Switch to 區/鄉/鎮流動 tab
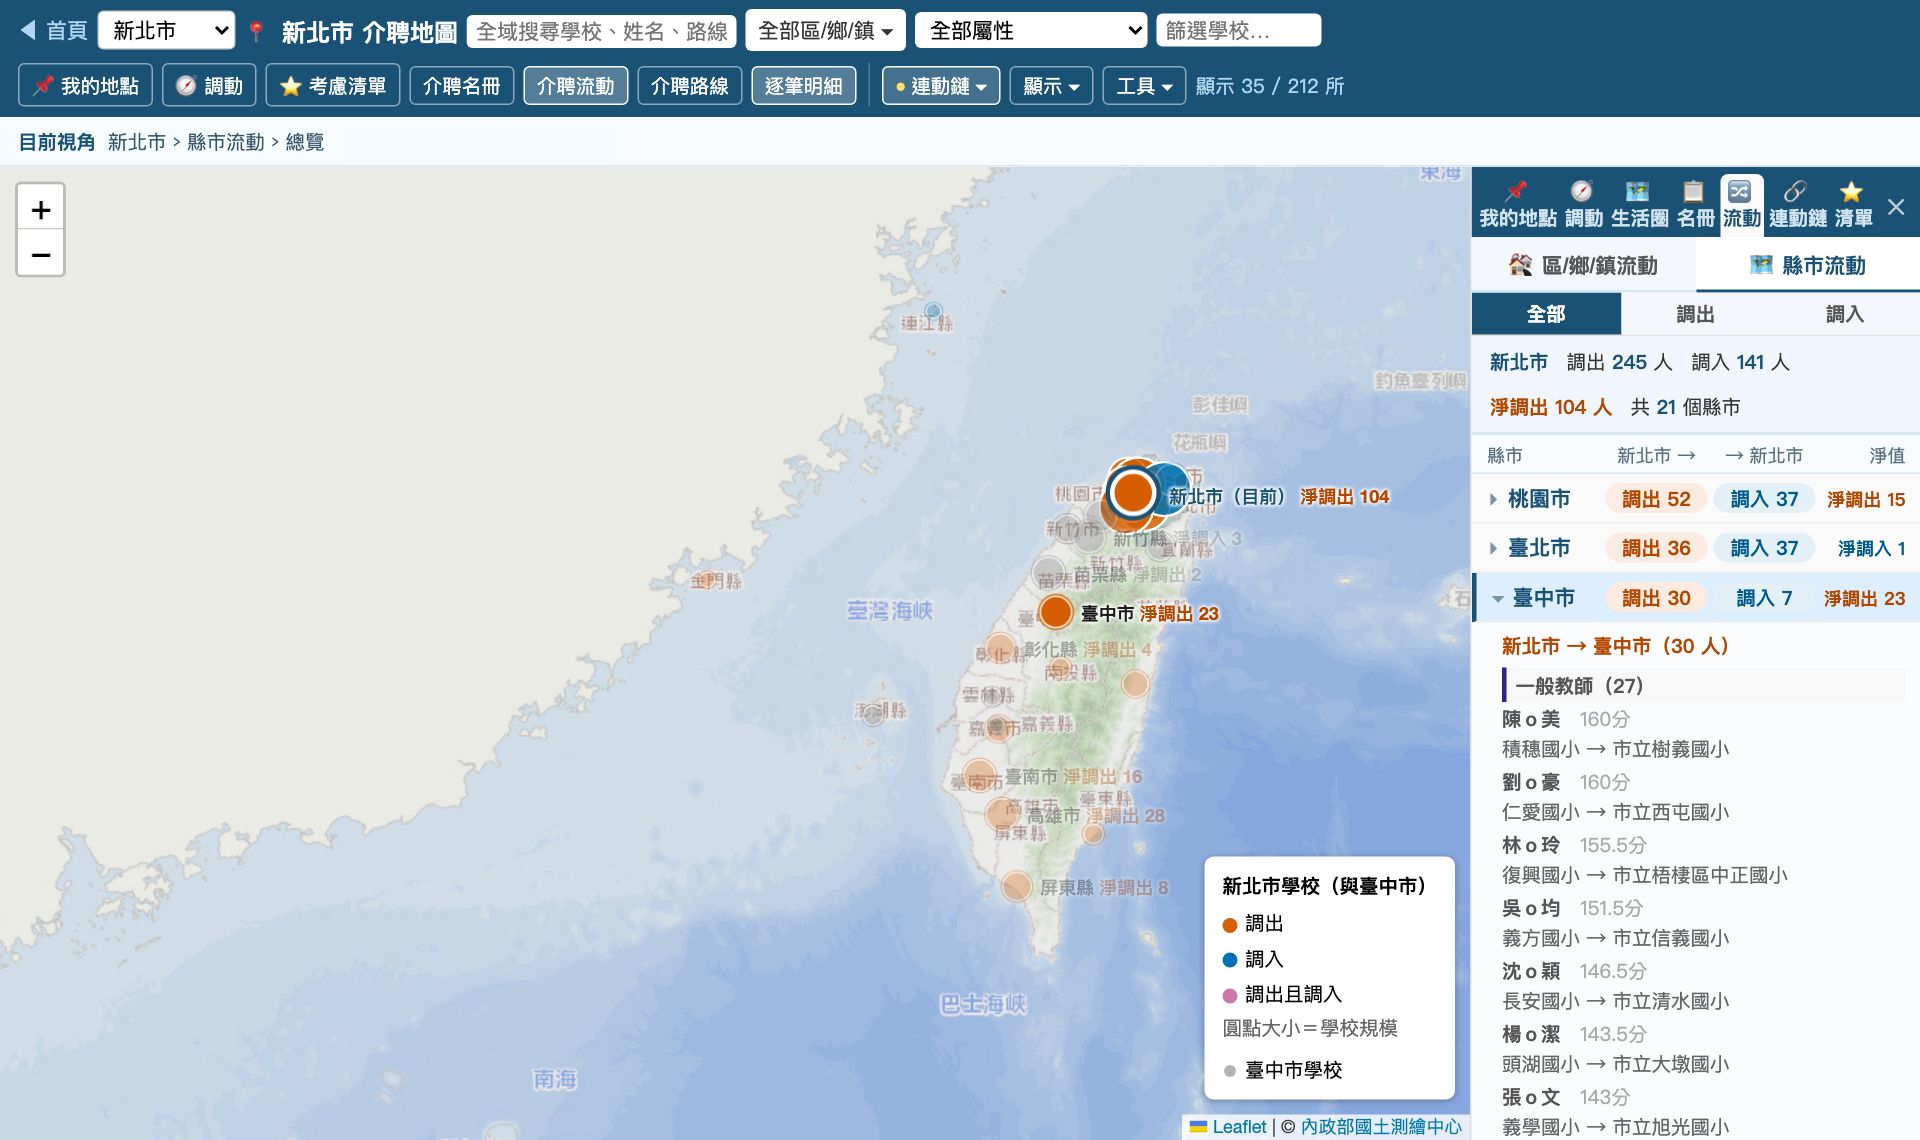1920x1140 pixels. pos(1584,265)
